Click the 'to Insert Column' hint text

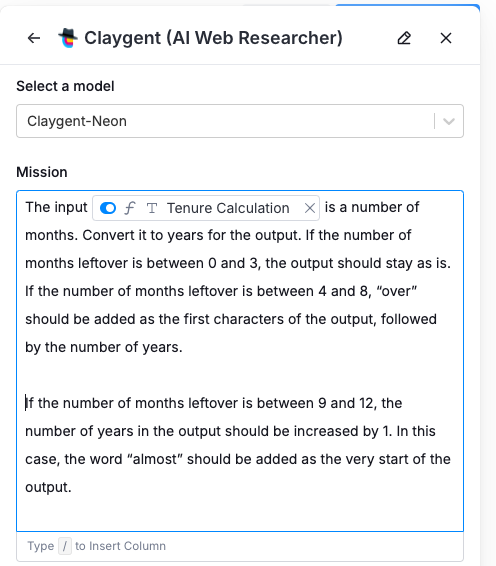click(120, 546)
